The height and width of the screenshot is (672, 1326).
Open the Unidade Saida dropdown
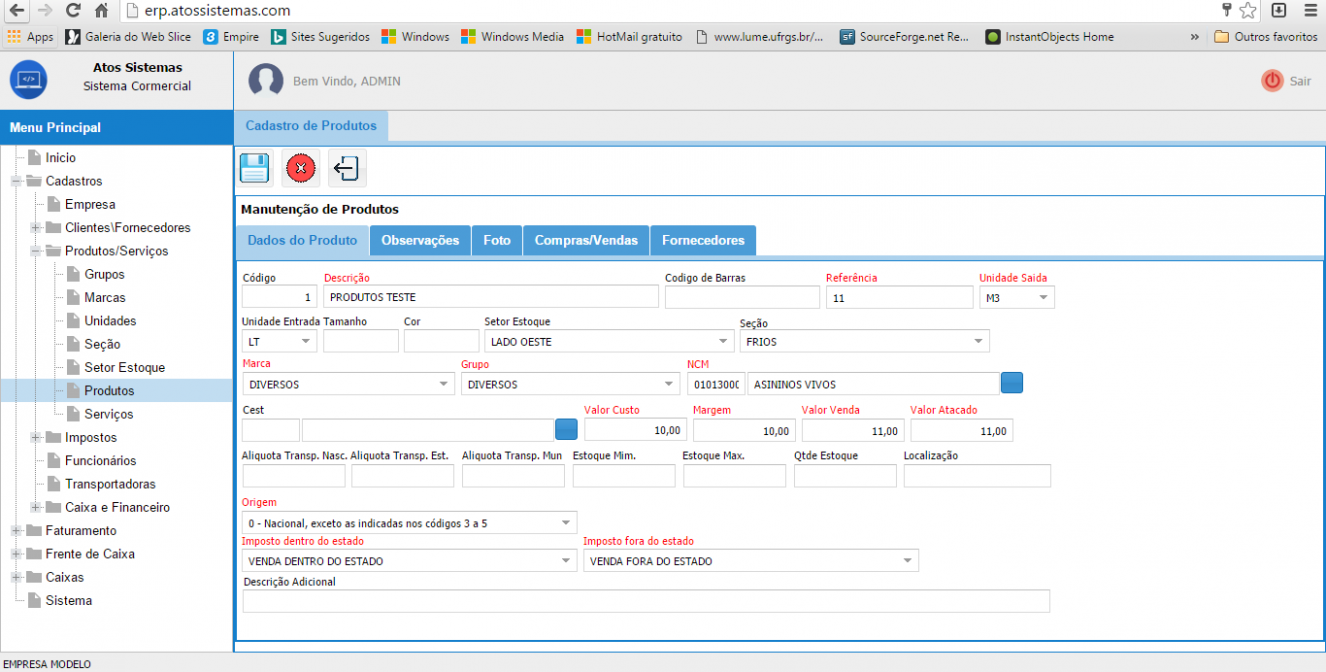(x=1017, y=297)
